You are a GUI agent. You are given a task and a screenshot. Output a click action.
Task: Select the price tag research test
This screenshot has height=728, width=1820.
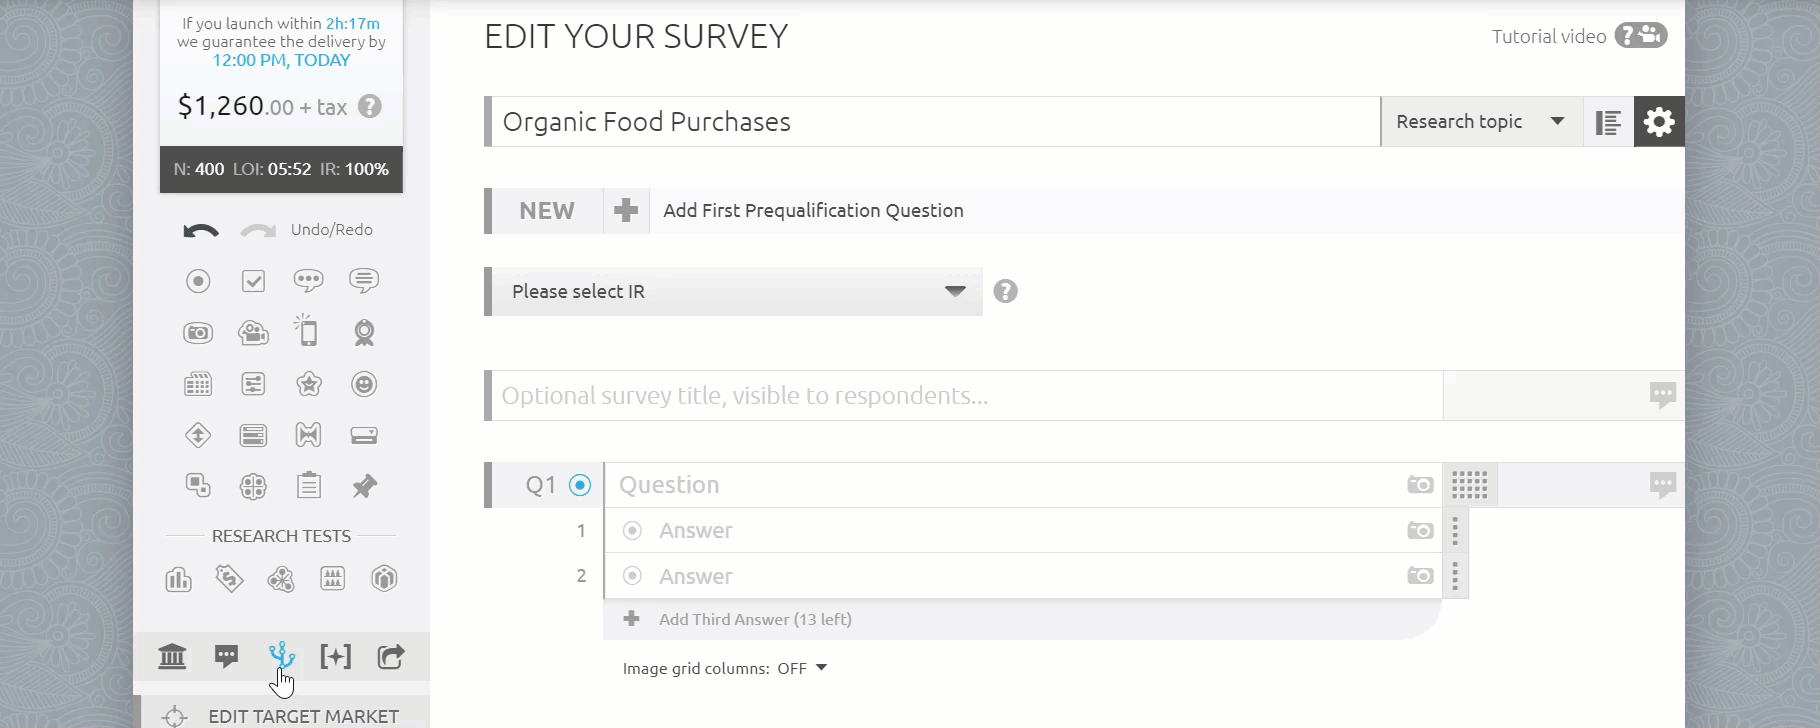pyautogui.click(x=229, y=579)
